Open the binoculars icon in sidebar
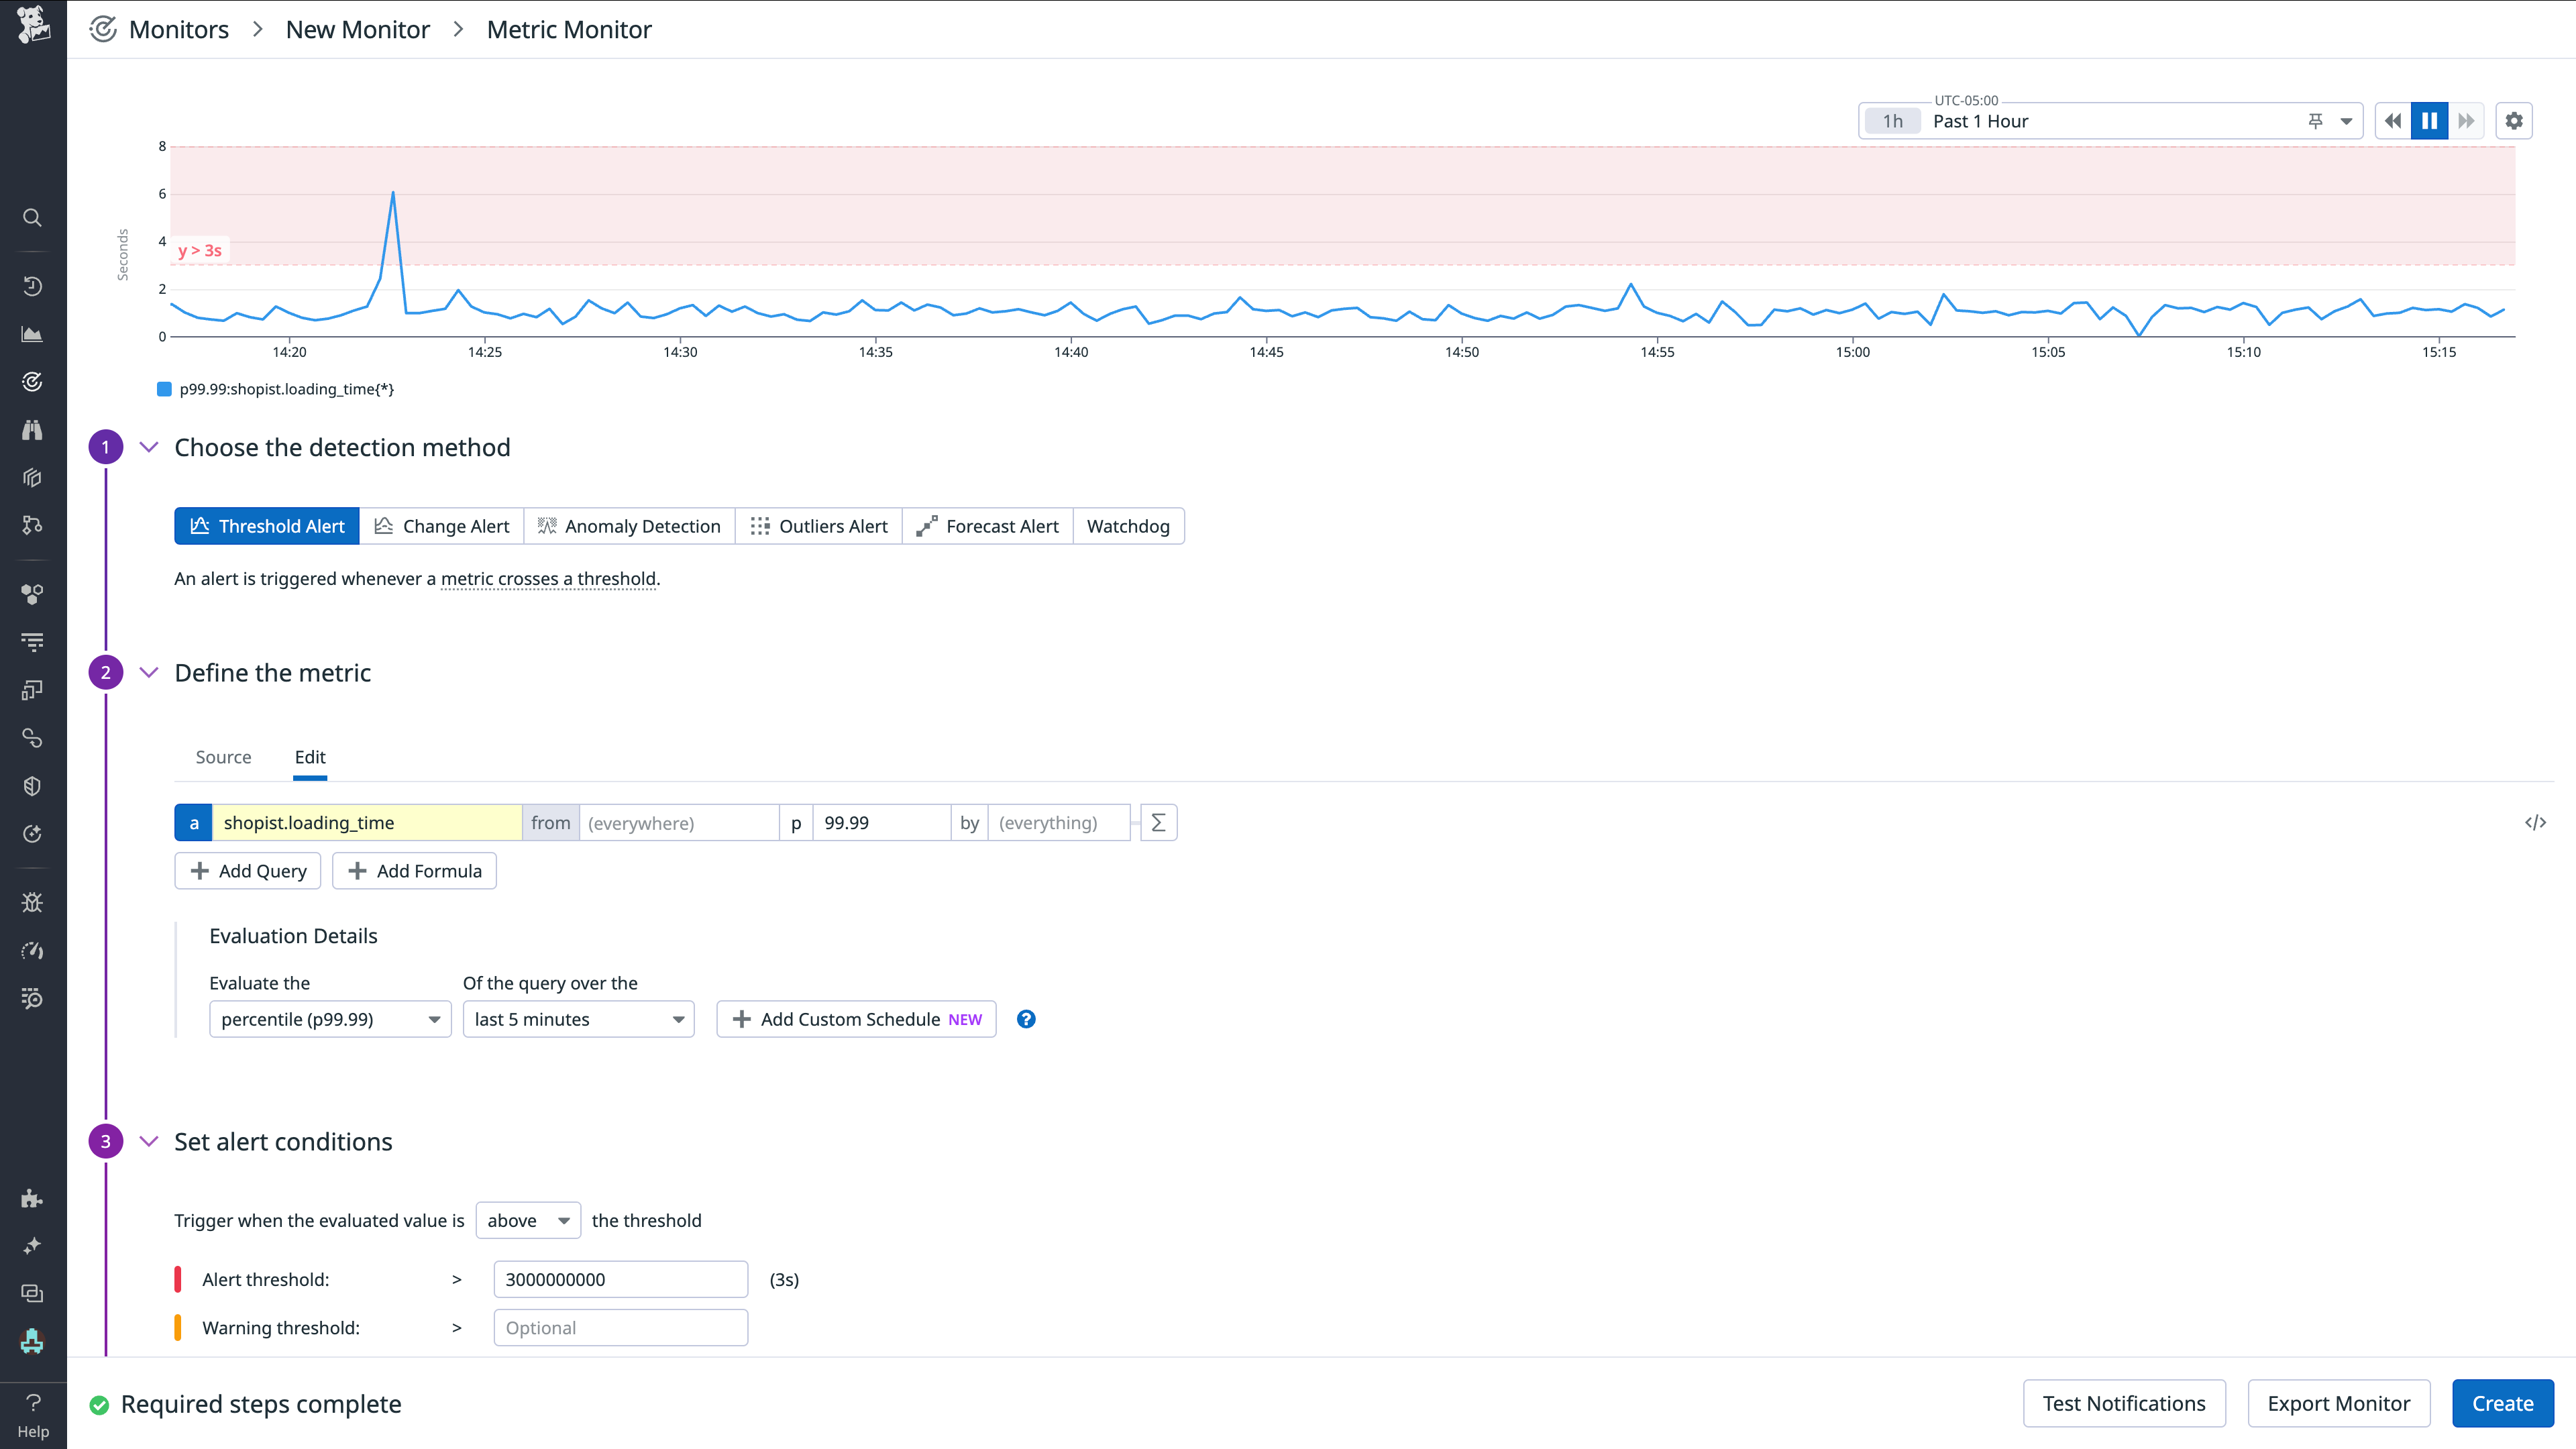2576x1449 pixels. (x=32, y=430)
